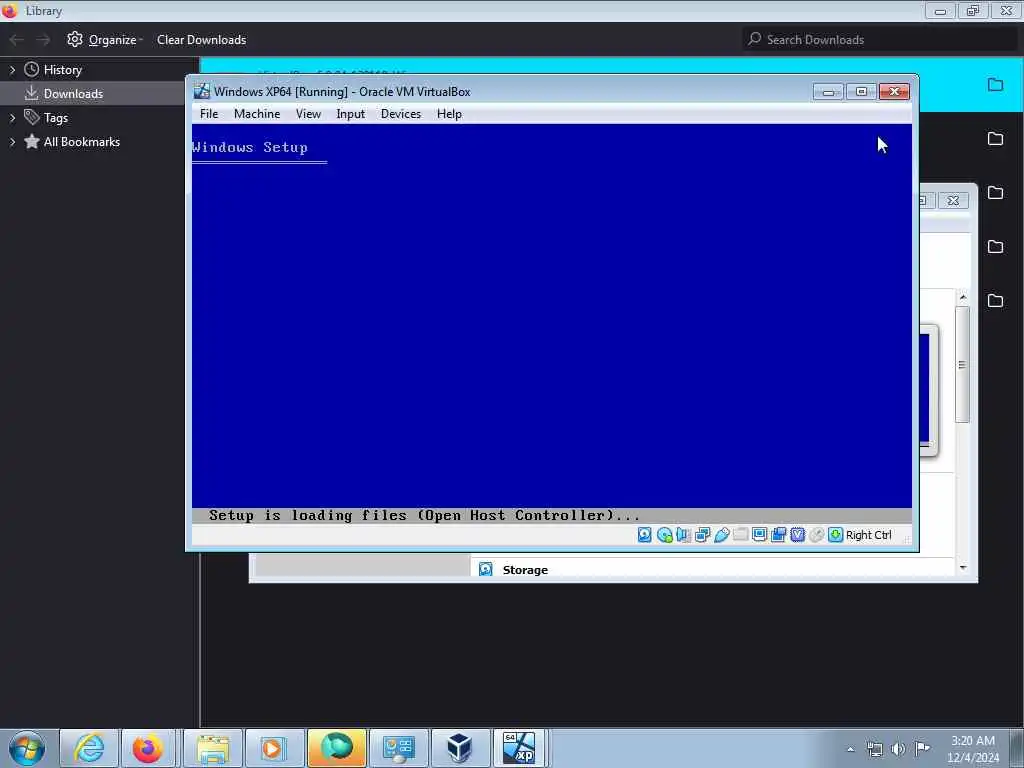Click the Library back arrow

16,40
